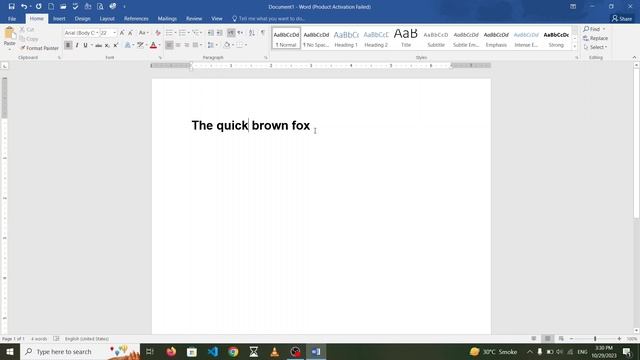Image resolution: width=640 pixels, height=360 pixels.
Task: Click the Redo/Repeat icon
Action: tap(38, 7)
